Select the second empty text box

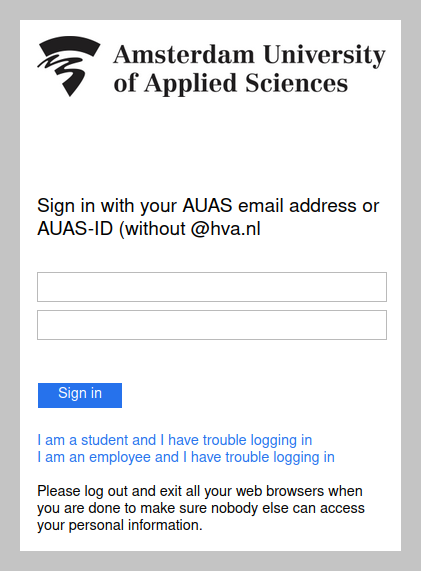pos(212,325)
